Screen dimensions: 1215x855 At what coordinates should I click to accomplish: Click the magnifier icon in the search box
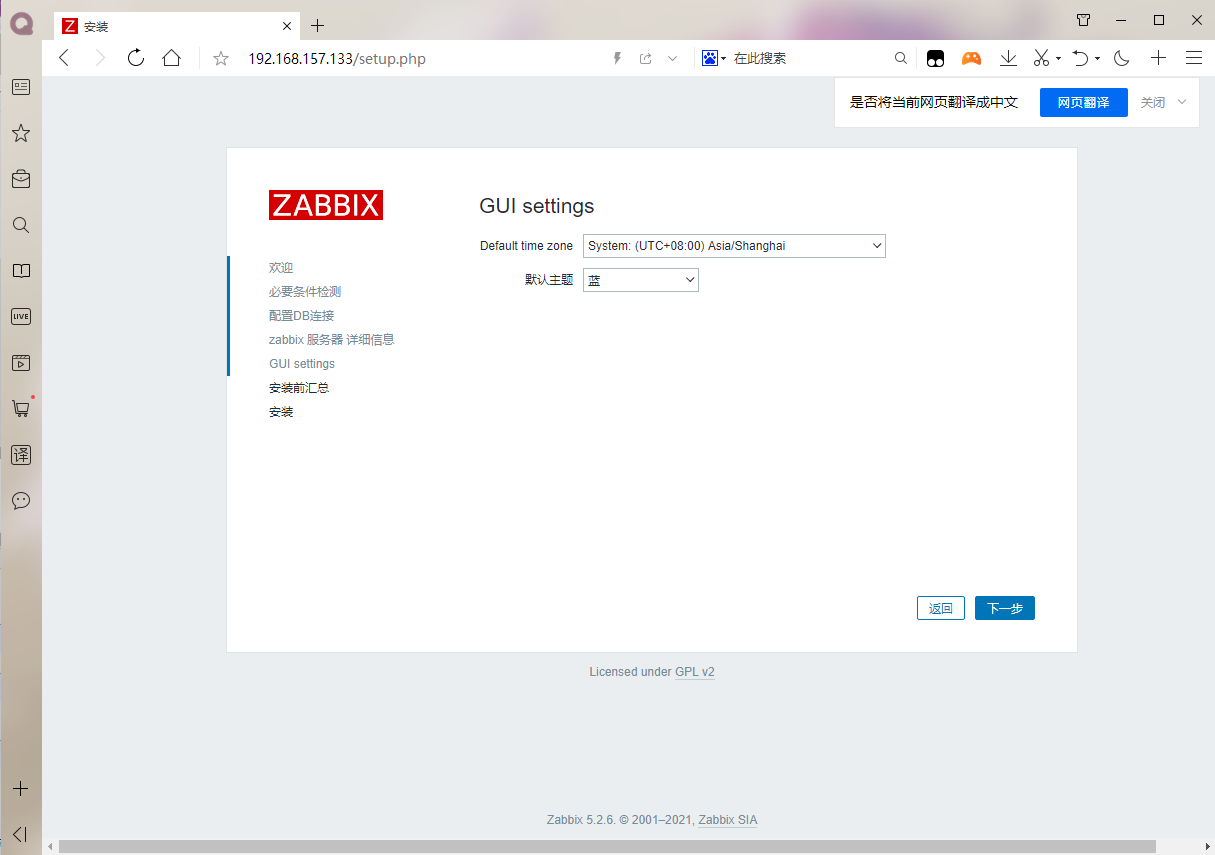(x=900, y=58)
